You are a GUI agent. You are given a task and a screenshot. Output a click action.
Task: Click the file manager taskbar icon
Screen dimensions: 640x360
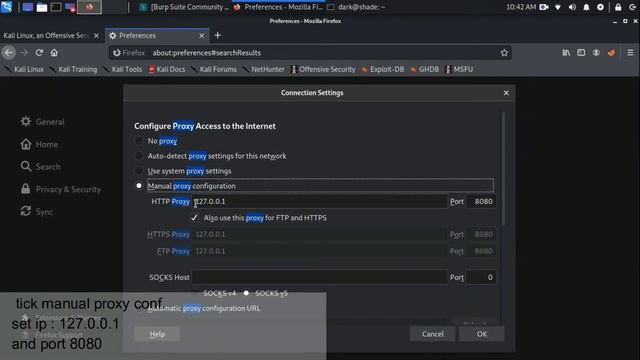point(42,7)
